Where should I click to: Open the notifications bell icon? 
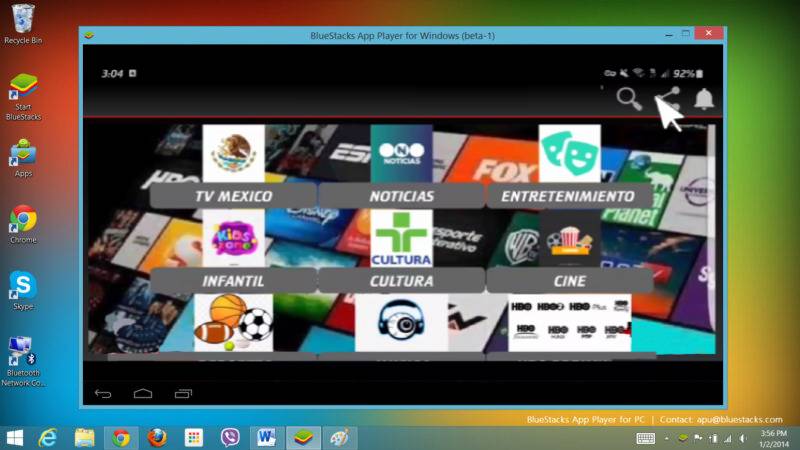click(704, 98)
